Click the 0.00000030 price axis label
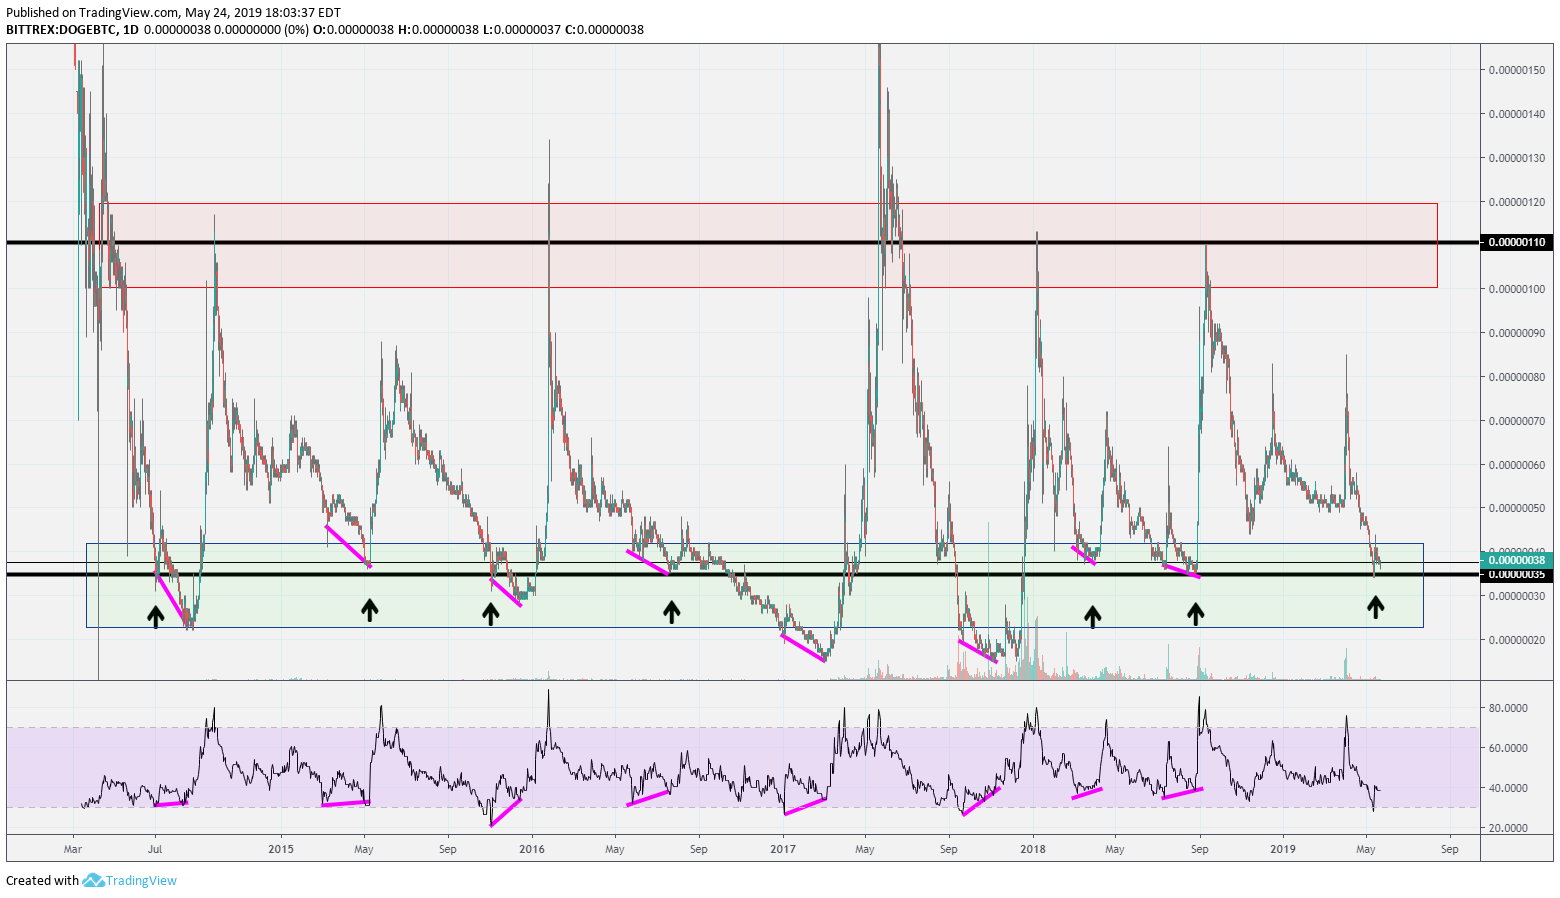The width and height of the screenshot is (1560, 898). 1517,596
